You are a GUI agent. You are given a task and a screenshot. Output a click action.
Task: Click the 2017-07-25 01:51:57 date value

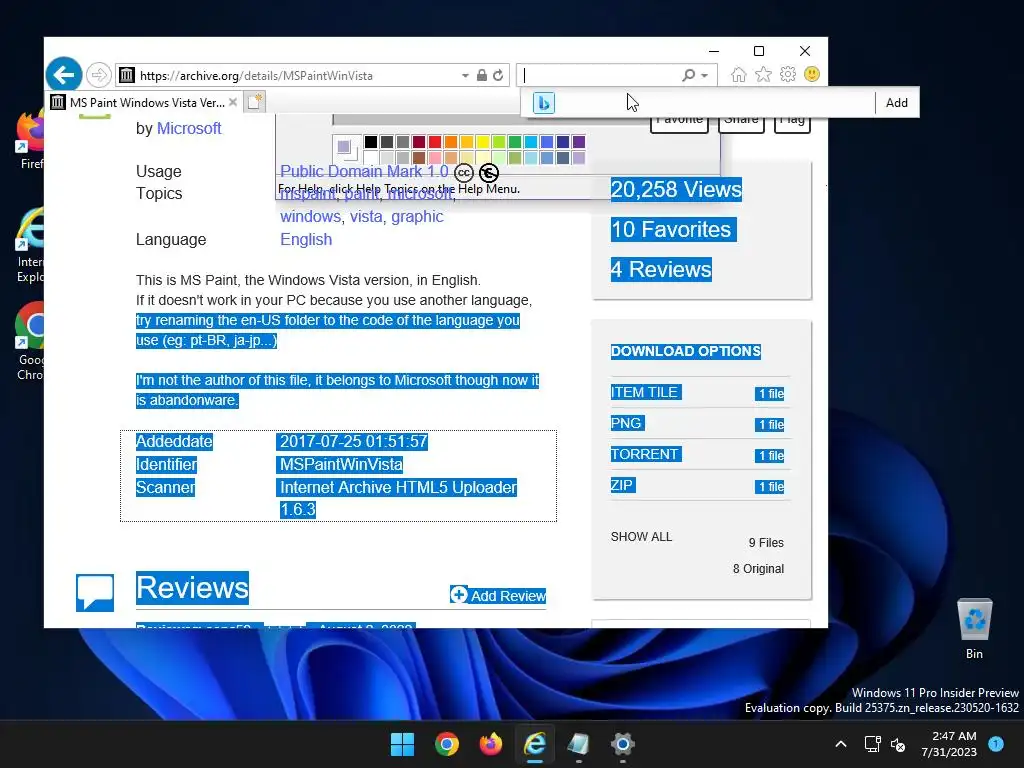pos(353,441)
